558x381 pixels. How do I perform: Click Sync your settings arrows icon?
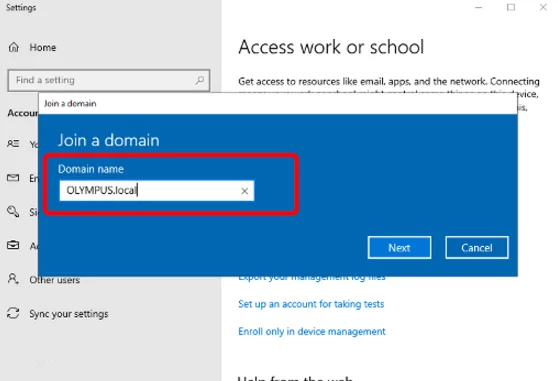[13, 313]
